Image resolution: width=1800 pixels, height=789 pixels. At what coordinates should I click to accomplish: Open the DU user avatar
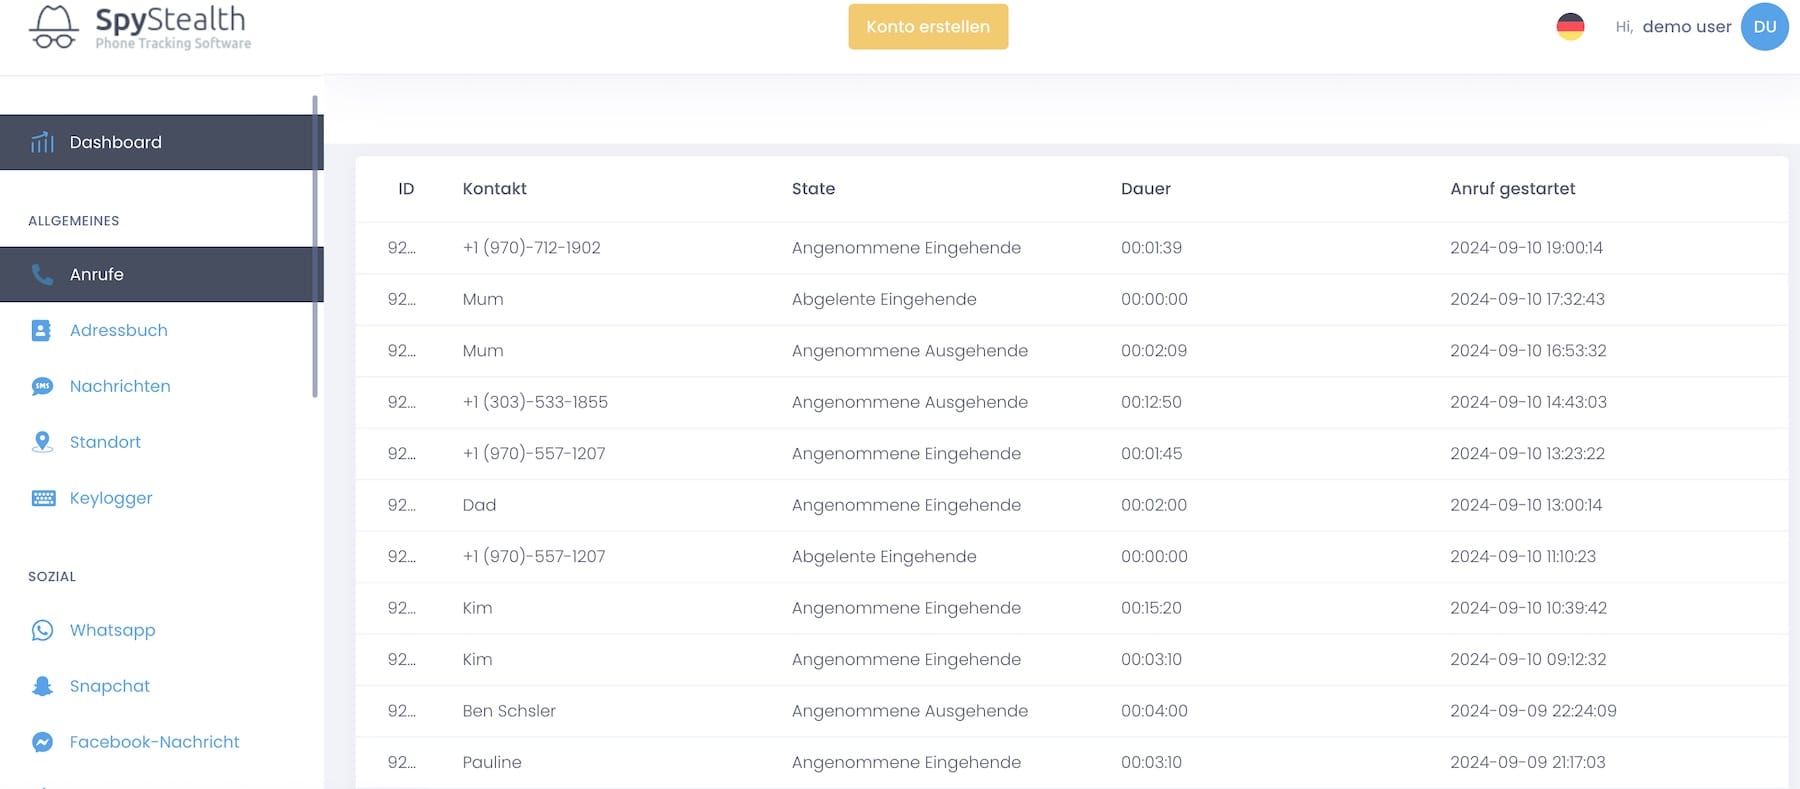[1764, 27]
